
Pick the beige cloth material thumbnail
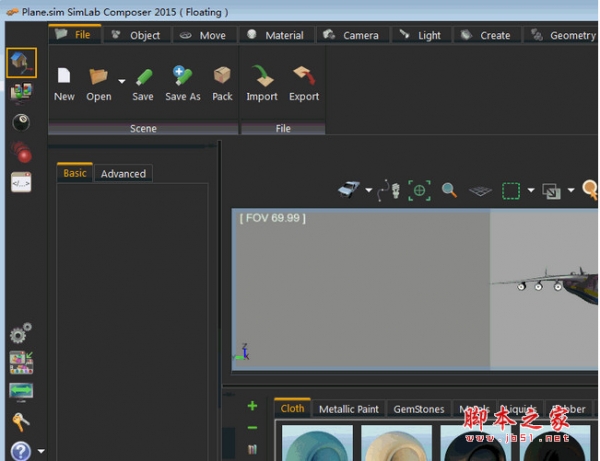[396, 443]
